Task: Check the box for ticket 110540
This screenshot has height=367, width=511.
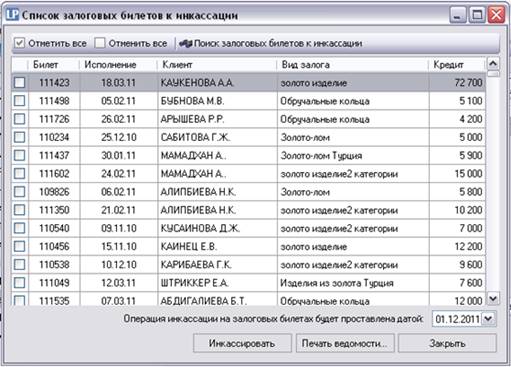Action: 20,228
